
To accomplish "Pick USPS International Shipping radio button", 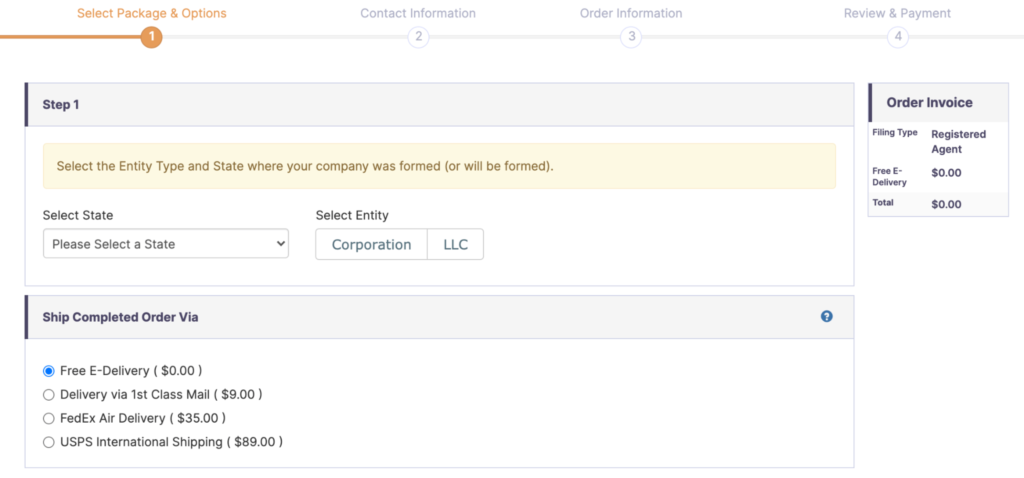I will pos(49,442).
